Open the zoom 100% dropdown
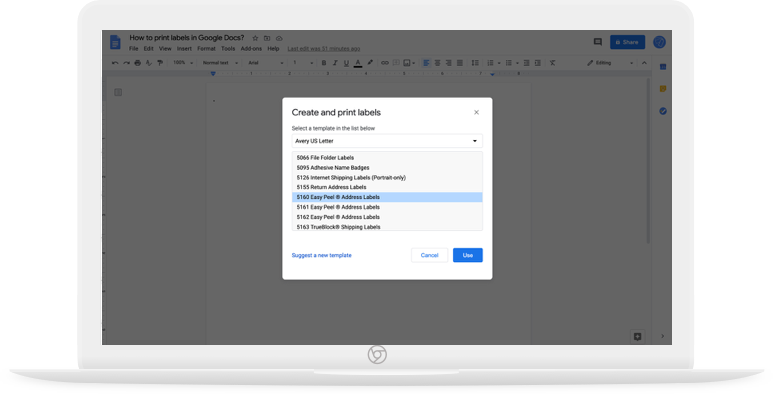The image size is (773, 394). coord(183,63)
